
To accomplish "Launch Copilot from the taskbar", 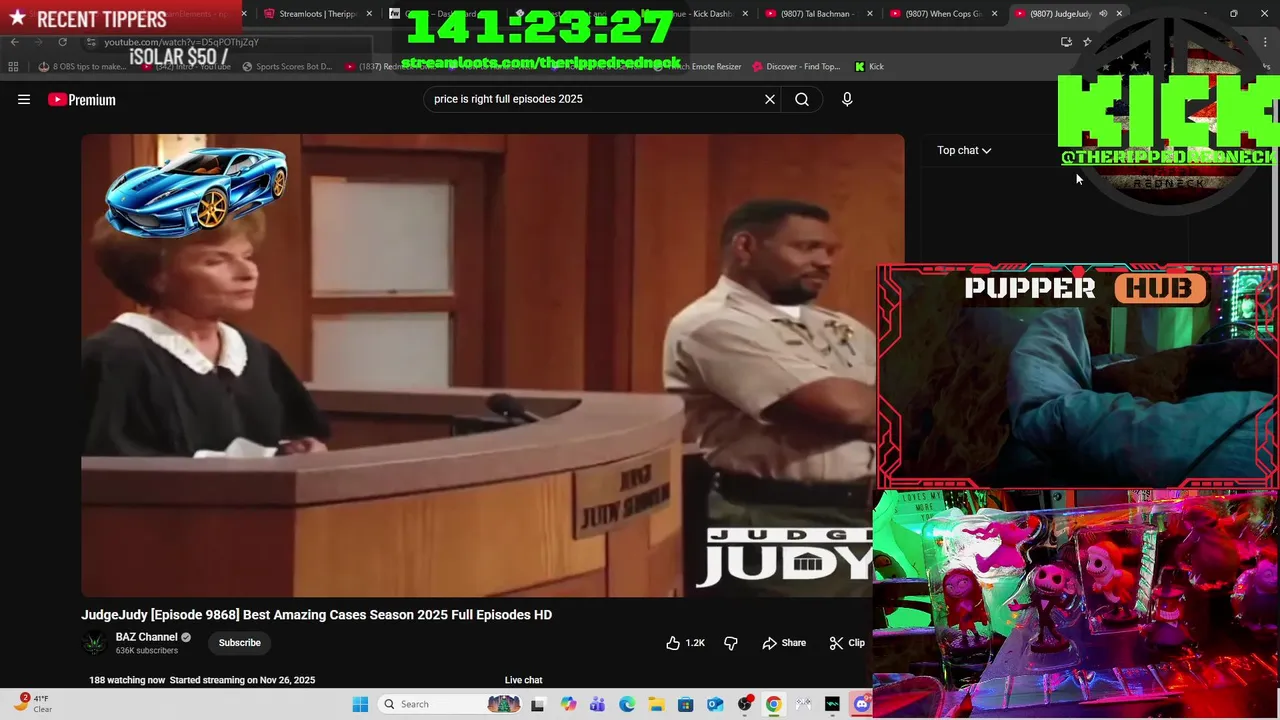I will click(x=568, y=704).
